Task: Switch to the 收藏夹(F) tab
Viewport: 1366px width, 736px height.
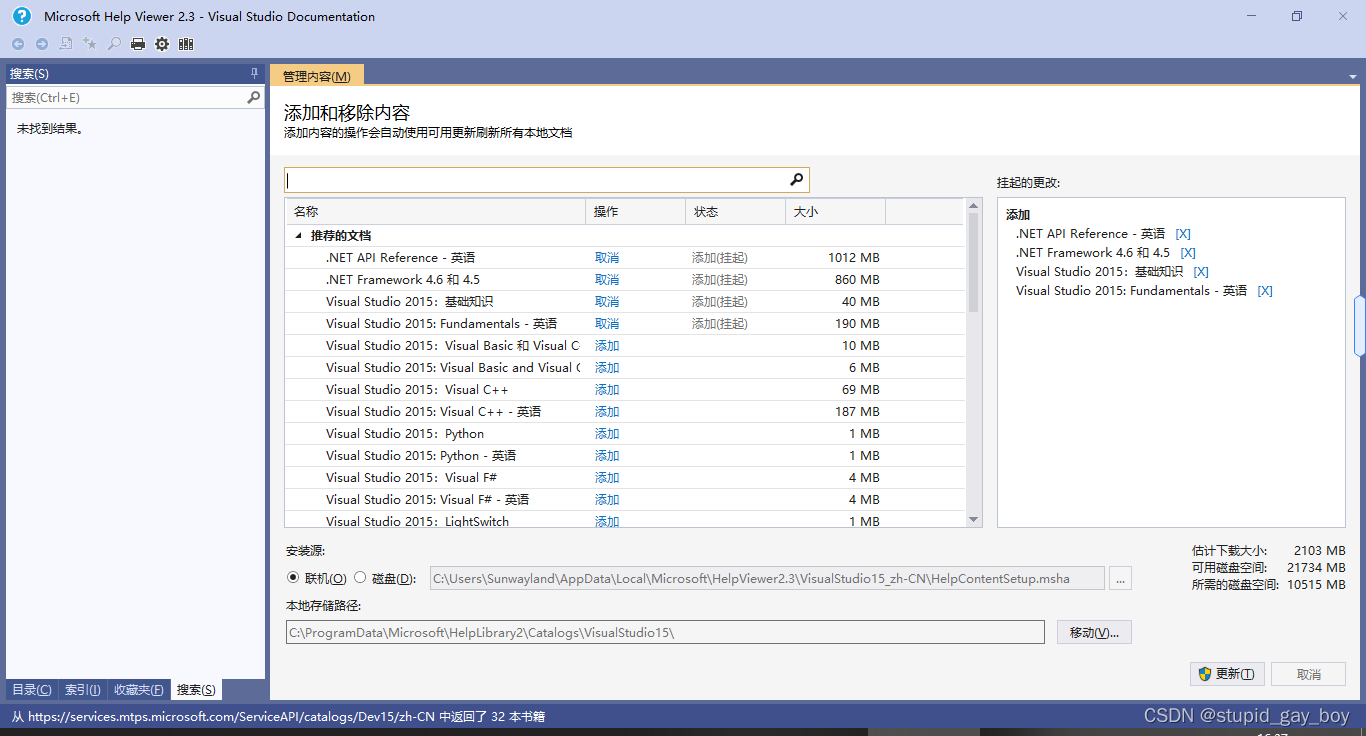Action: click(x=138, y=690)
